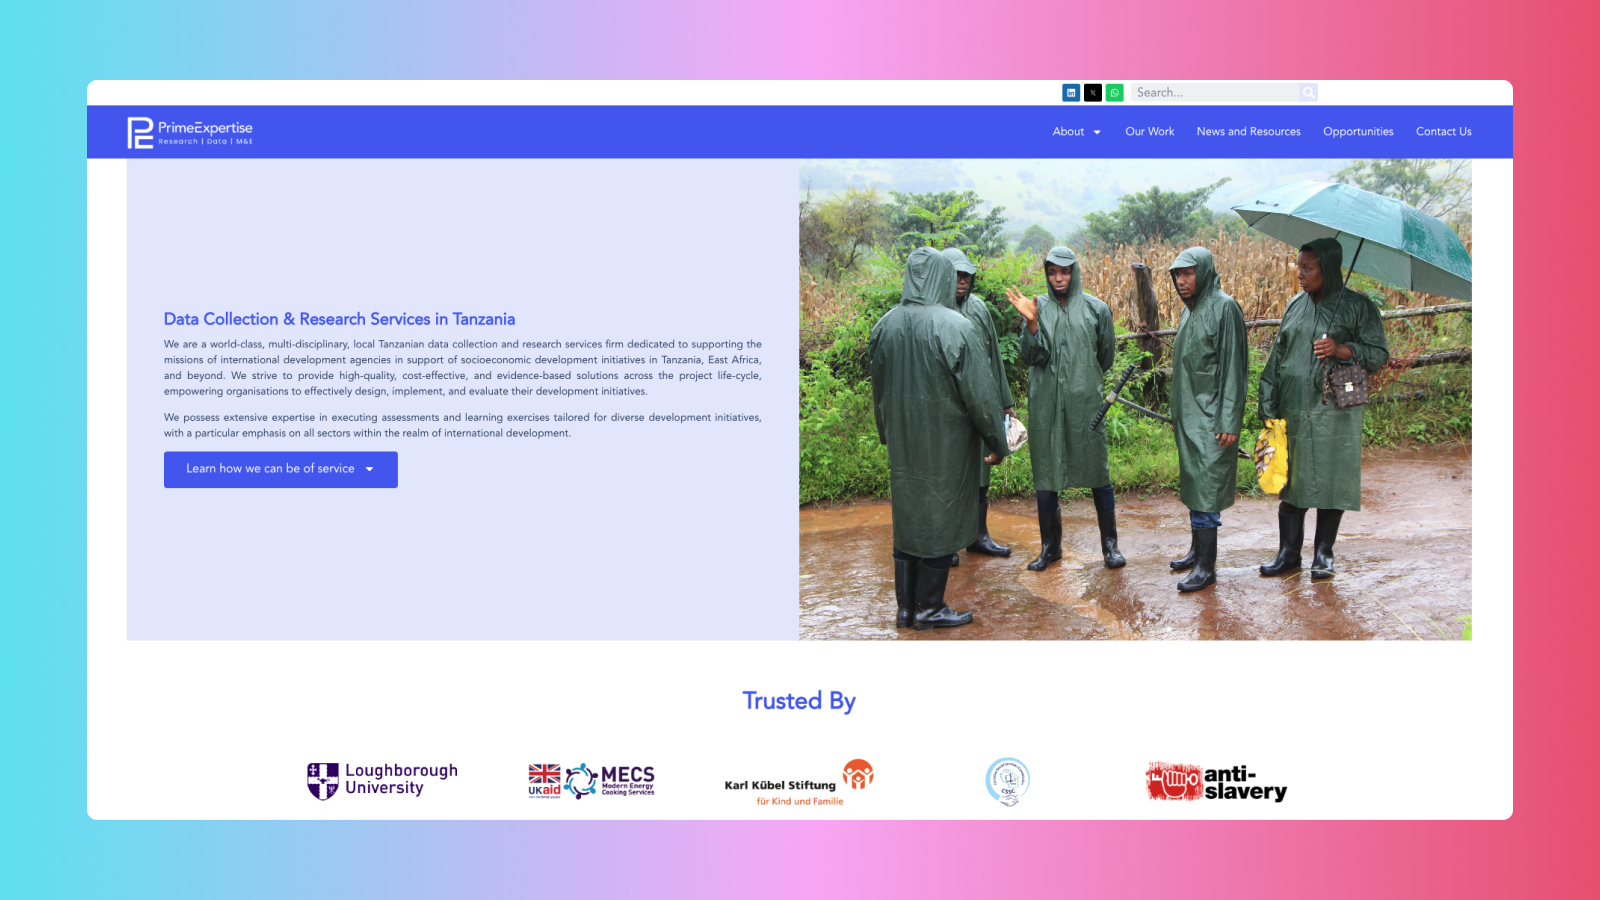Viewport: 1600px width, 900px height.
Task: Open the Opportunities page
Action: click(x=1358, y=132)
